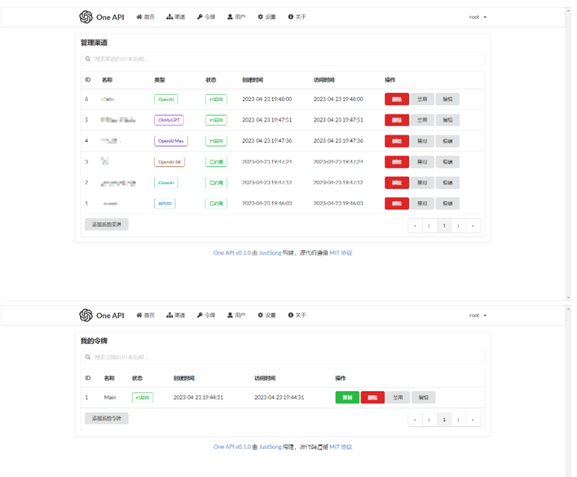The height and width of the screenshot is (477, 577).
Task: Click the search magnifier in the channel search box
Action: [x=88, y=59]
